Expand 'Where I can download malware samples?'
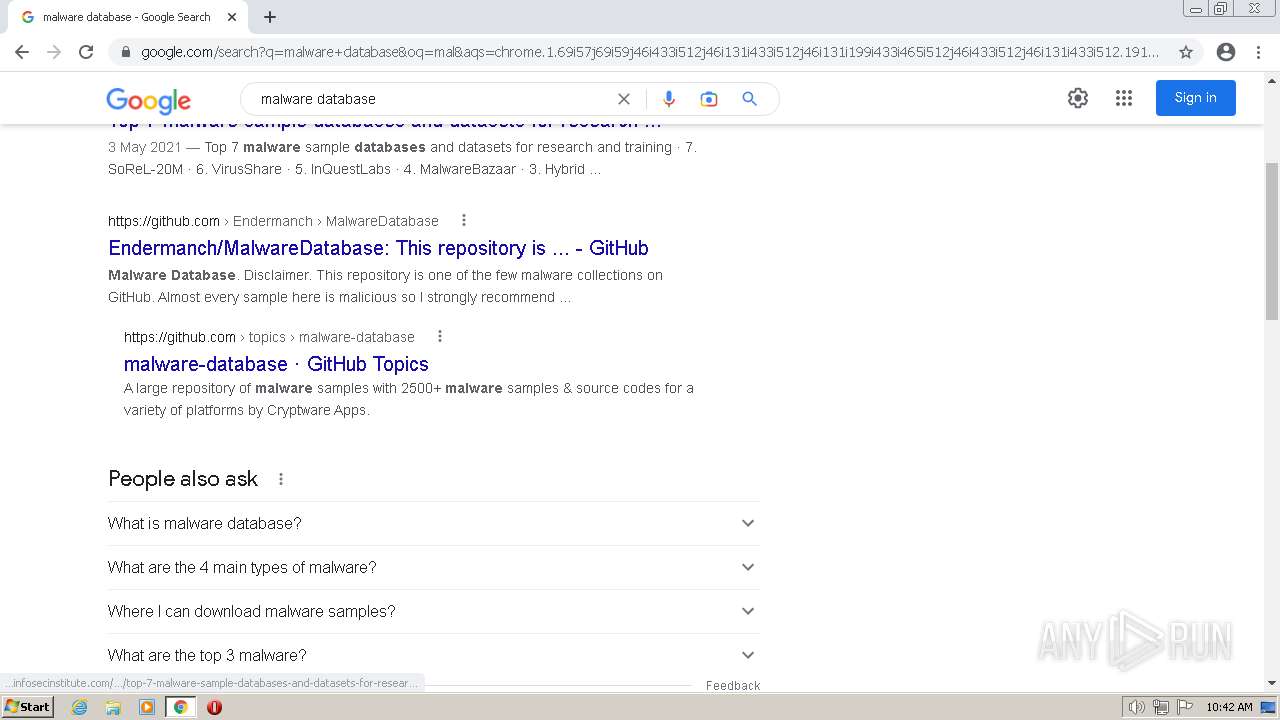Screen dimensions: 1280x720 pyautogui.click(x=433, y=611)
